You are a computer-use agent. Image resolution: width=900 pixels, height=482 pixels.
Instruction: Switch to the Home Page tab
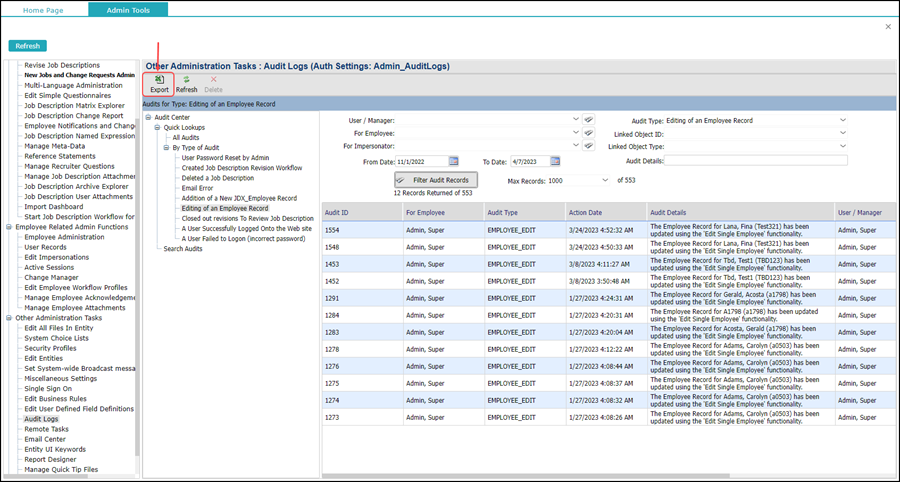43,10
